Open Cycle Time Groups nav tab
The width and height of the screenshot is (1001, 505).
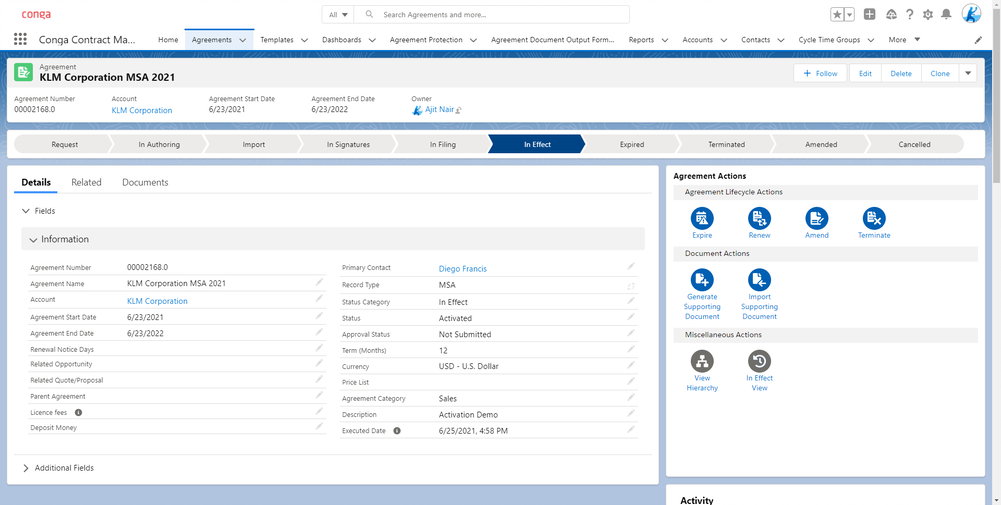coord(829,40)
